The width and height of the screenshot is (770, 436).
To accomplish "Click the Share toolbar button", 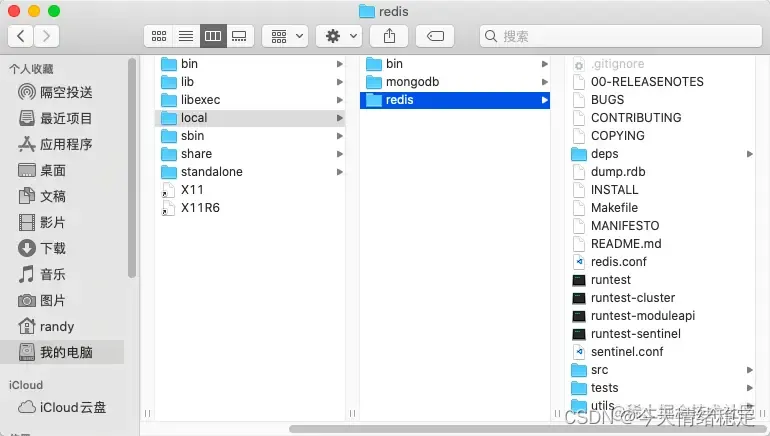I will (x=389, y=36).
